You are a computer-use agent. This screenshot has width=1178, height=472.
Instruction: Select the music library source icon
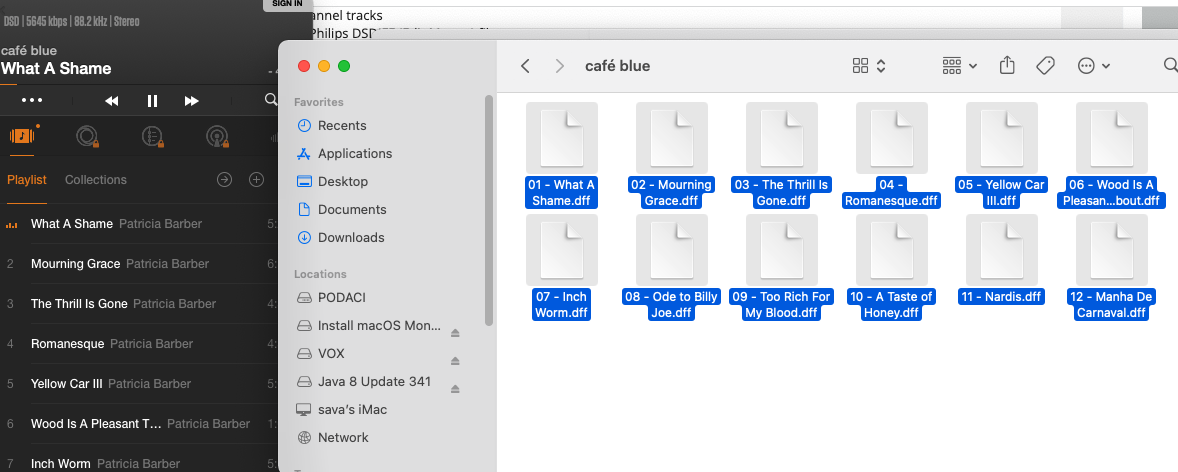[x=23, y=135]
